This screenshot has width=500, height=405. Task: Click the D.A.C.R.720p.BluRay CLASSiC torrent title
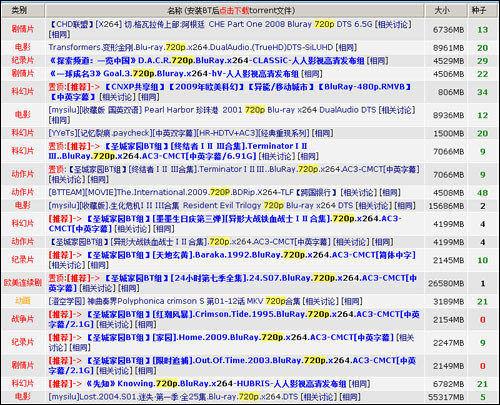pyautogui.click(x=207, y=61)
